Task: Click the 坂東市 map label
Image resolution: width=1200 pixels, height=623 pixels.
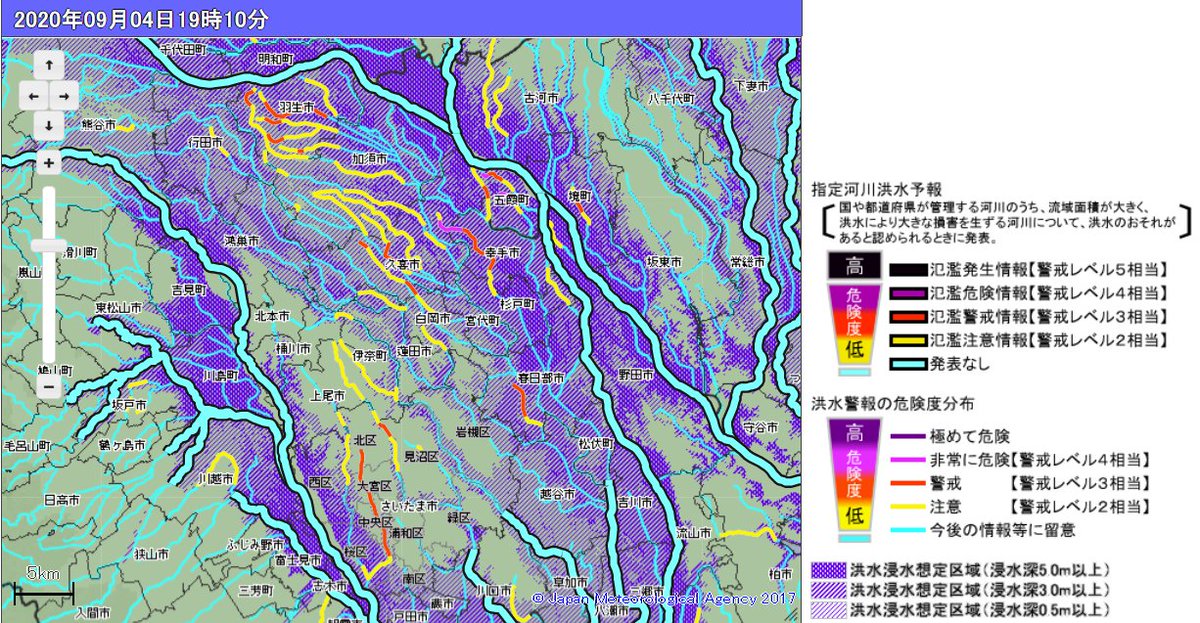Action: (663, 261)
